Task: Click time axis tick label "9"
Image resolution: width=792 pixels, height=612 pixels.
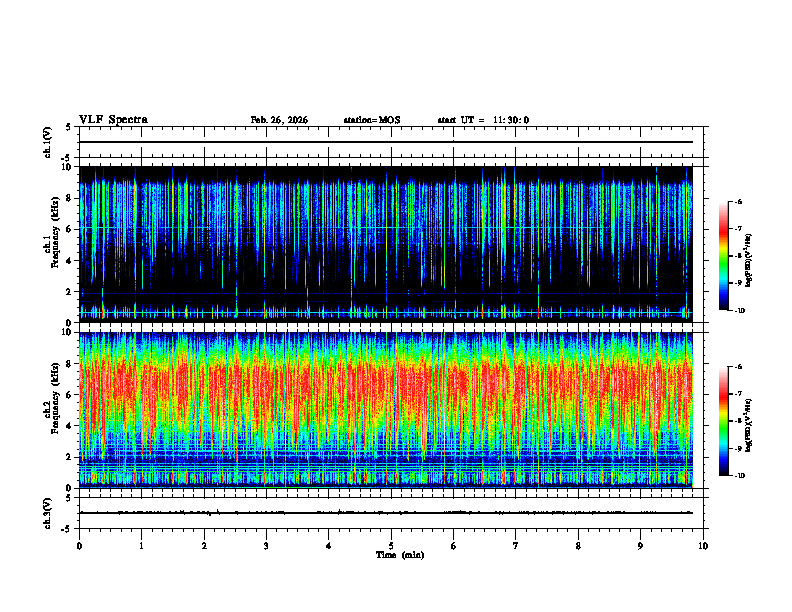Action: click(x=640, y=546)
